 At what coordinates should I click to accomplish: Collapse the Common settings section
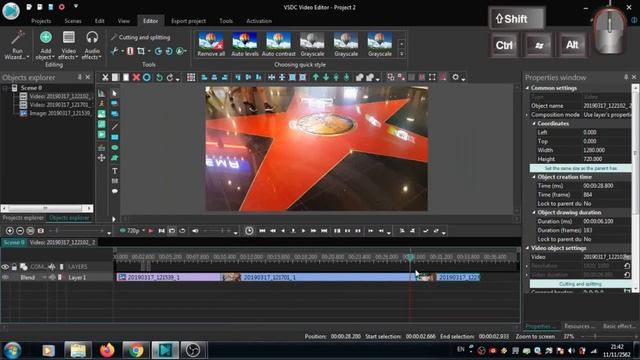click(527, 88)
